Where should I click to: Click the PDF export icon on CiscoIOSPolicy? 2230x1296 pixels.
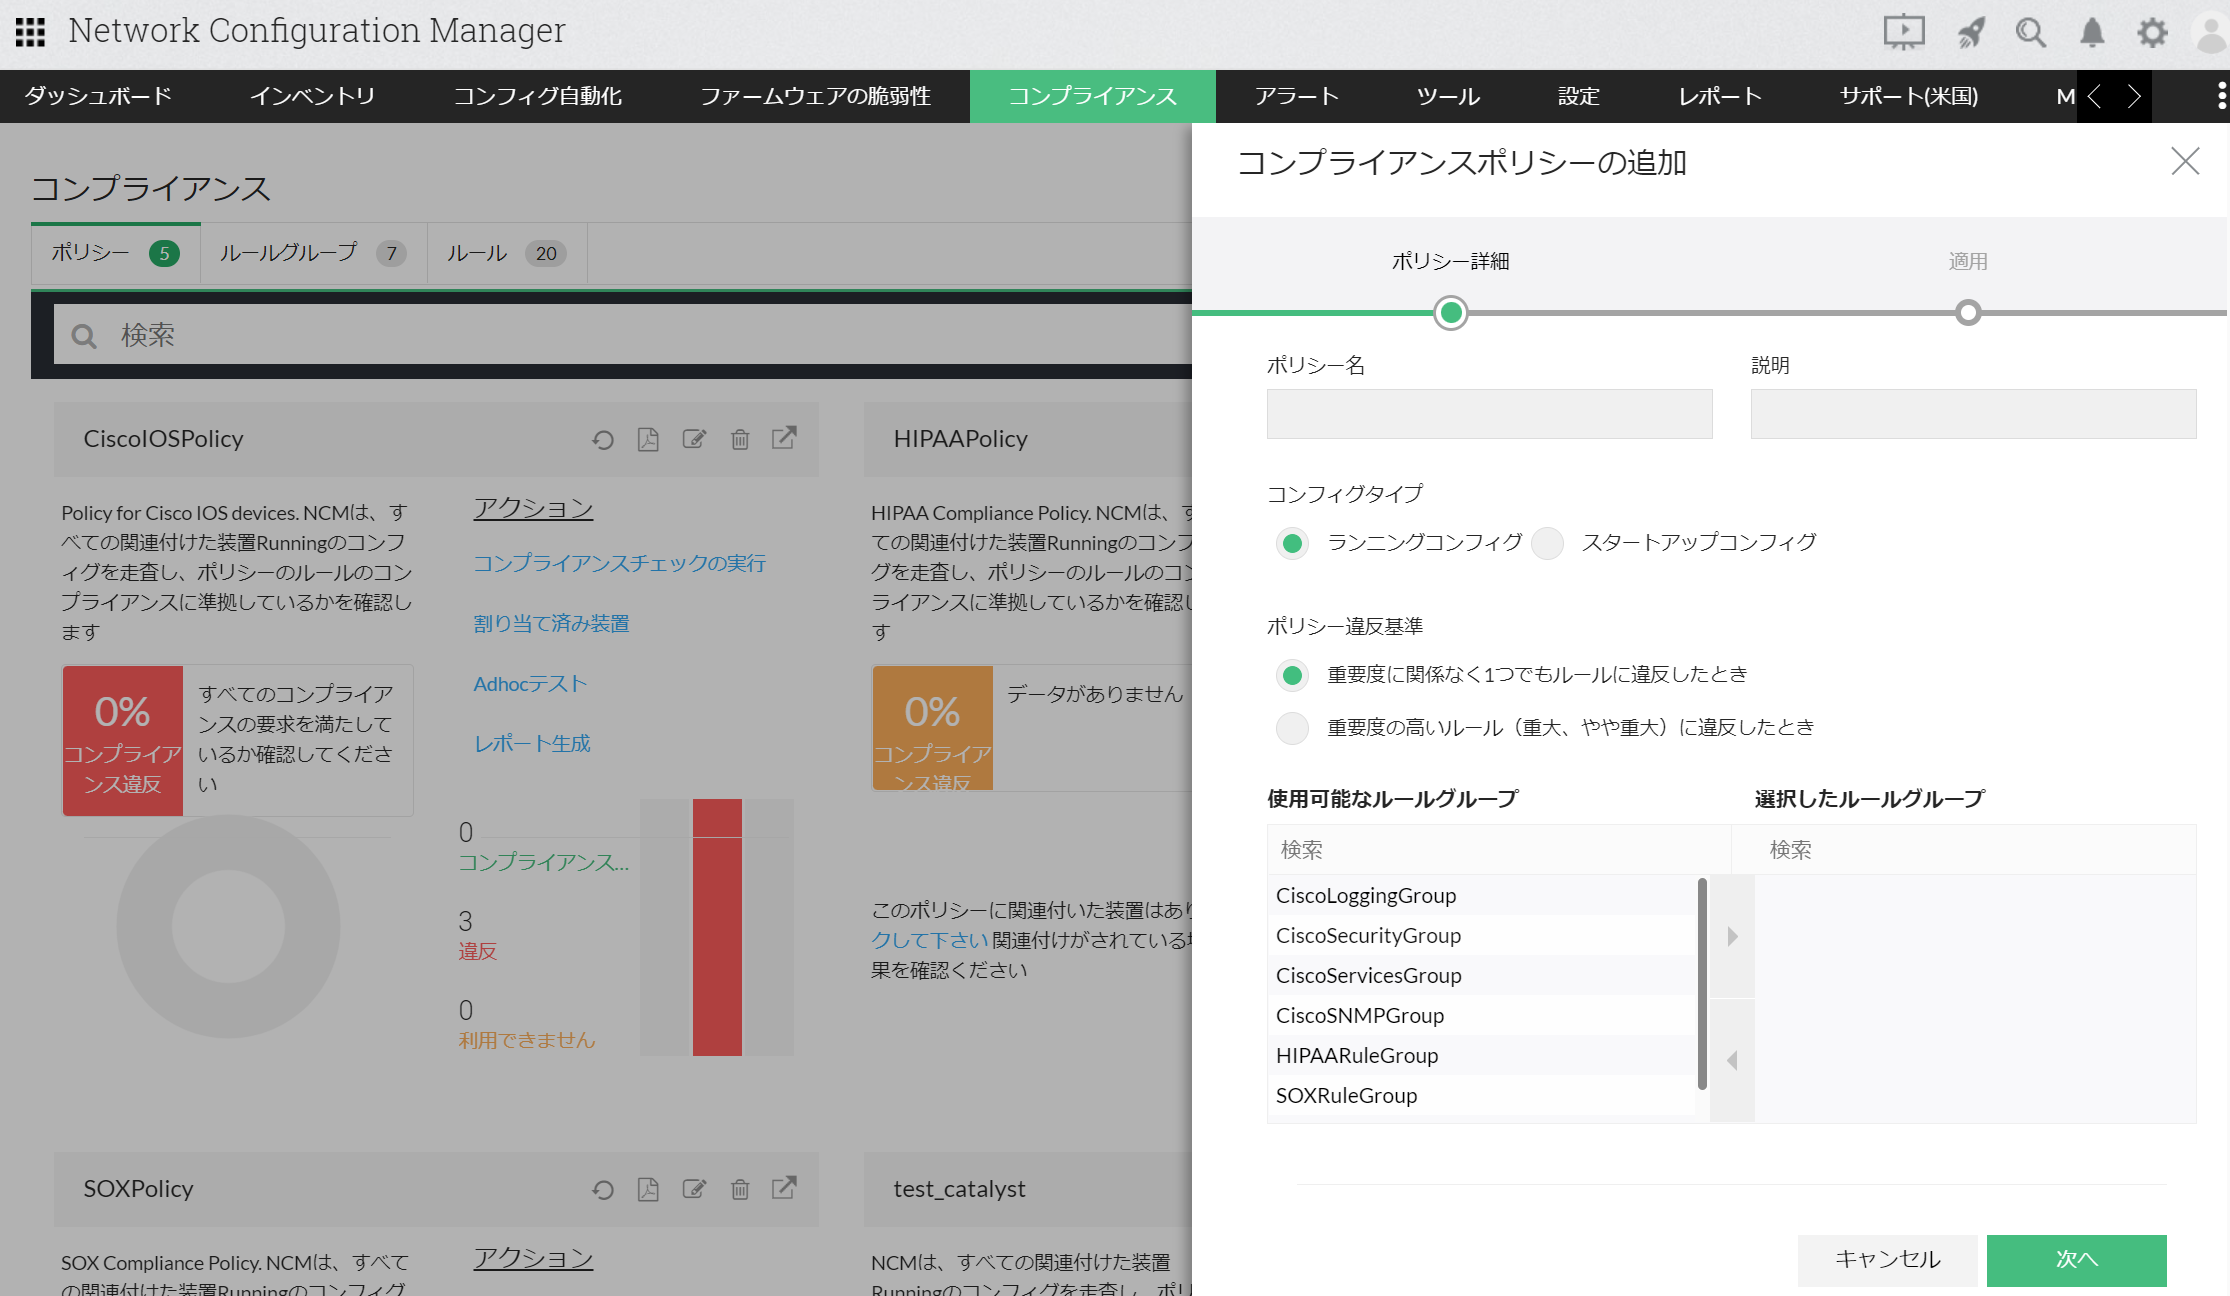pyautogui.click(x=648, y=440)
